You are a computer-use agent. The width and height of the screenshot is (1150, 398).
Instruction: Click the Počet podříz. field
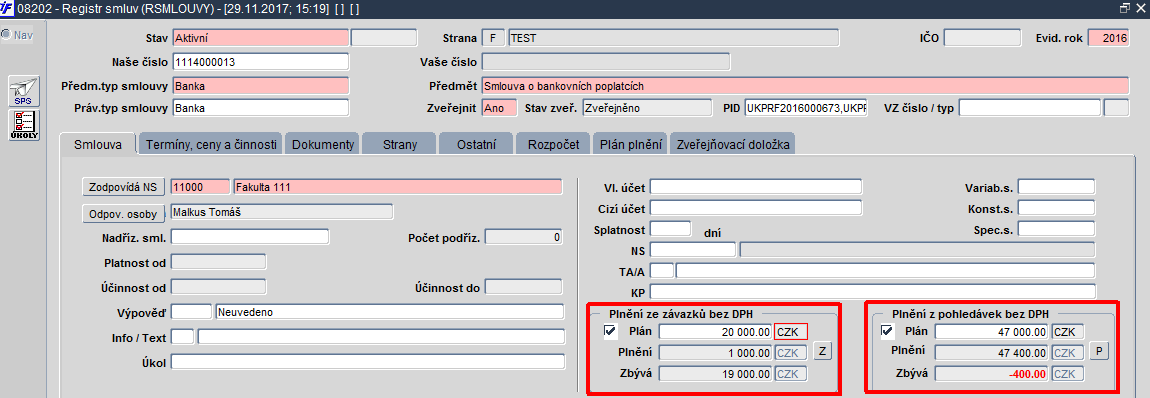524,237
